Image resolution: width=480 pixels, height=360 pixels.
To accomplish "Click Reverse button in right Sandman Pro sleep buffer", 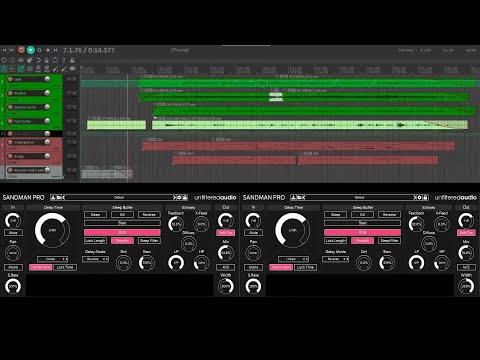I will pos(389,214).
